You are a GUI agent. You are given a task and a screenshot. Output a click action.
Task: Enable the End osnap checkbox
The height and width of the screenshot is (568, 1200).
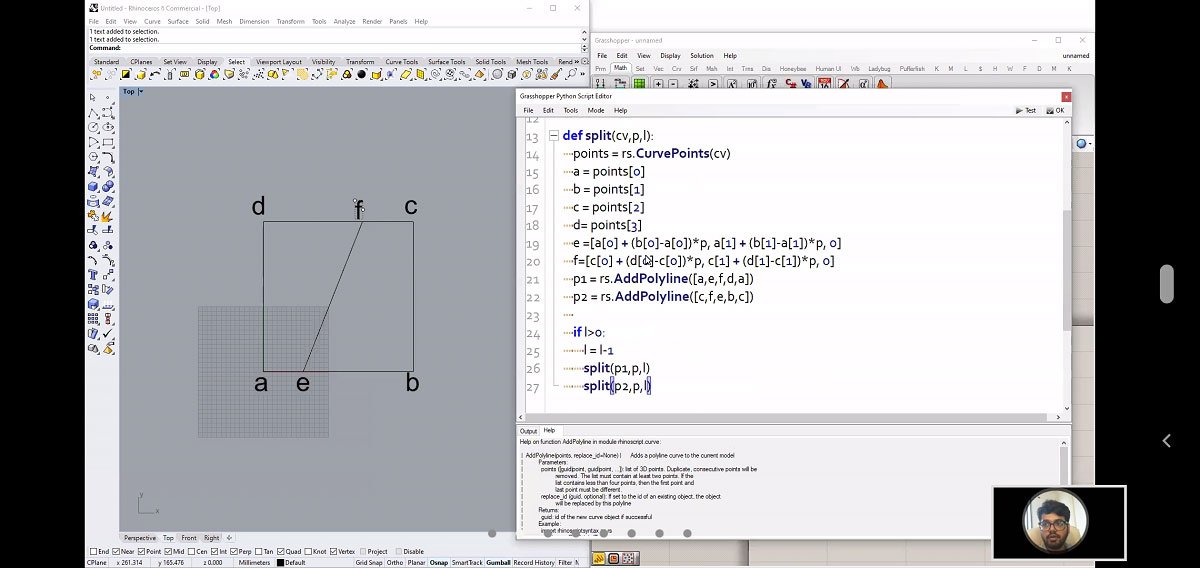tap(93, 551)
